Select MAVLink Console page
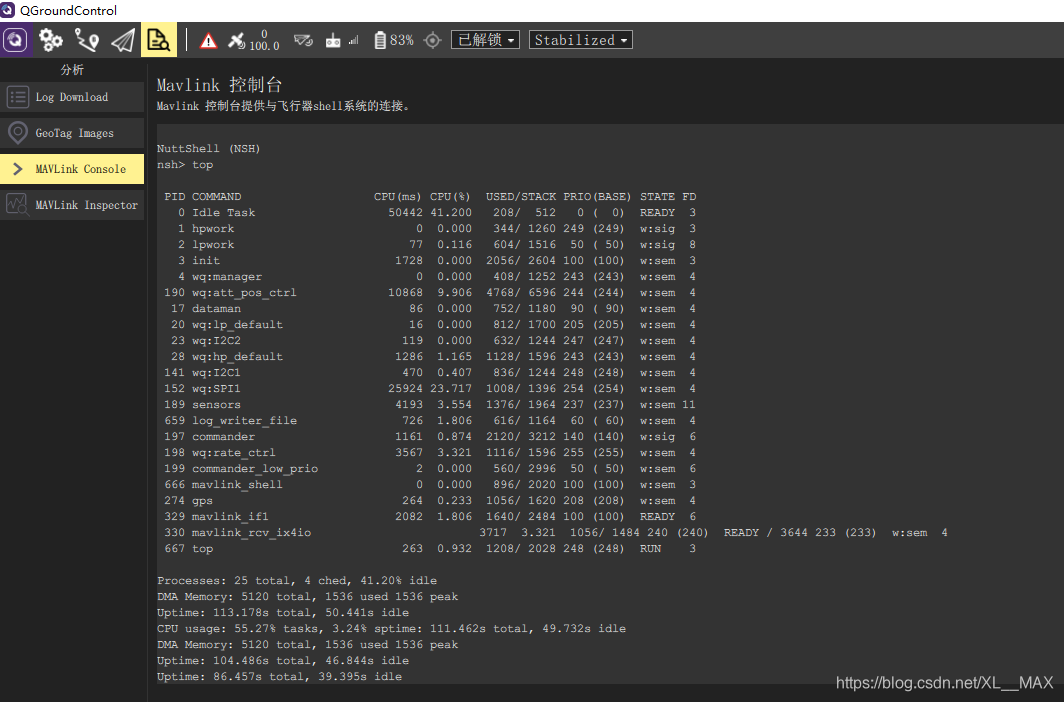The height and width of the screenshot is (702, 1064). 72,169
